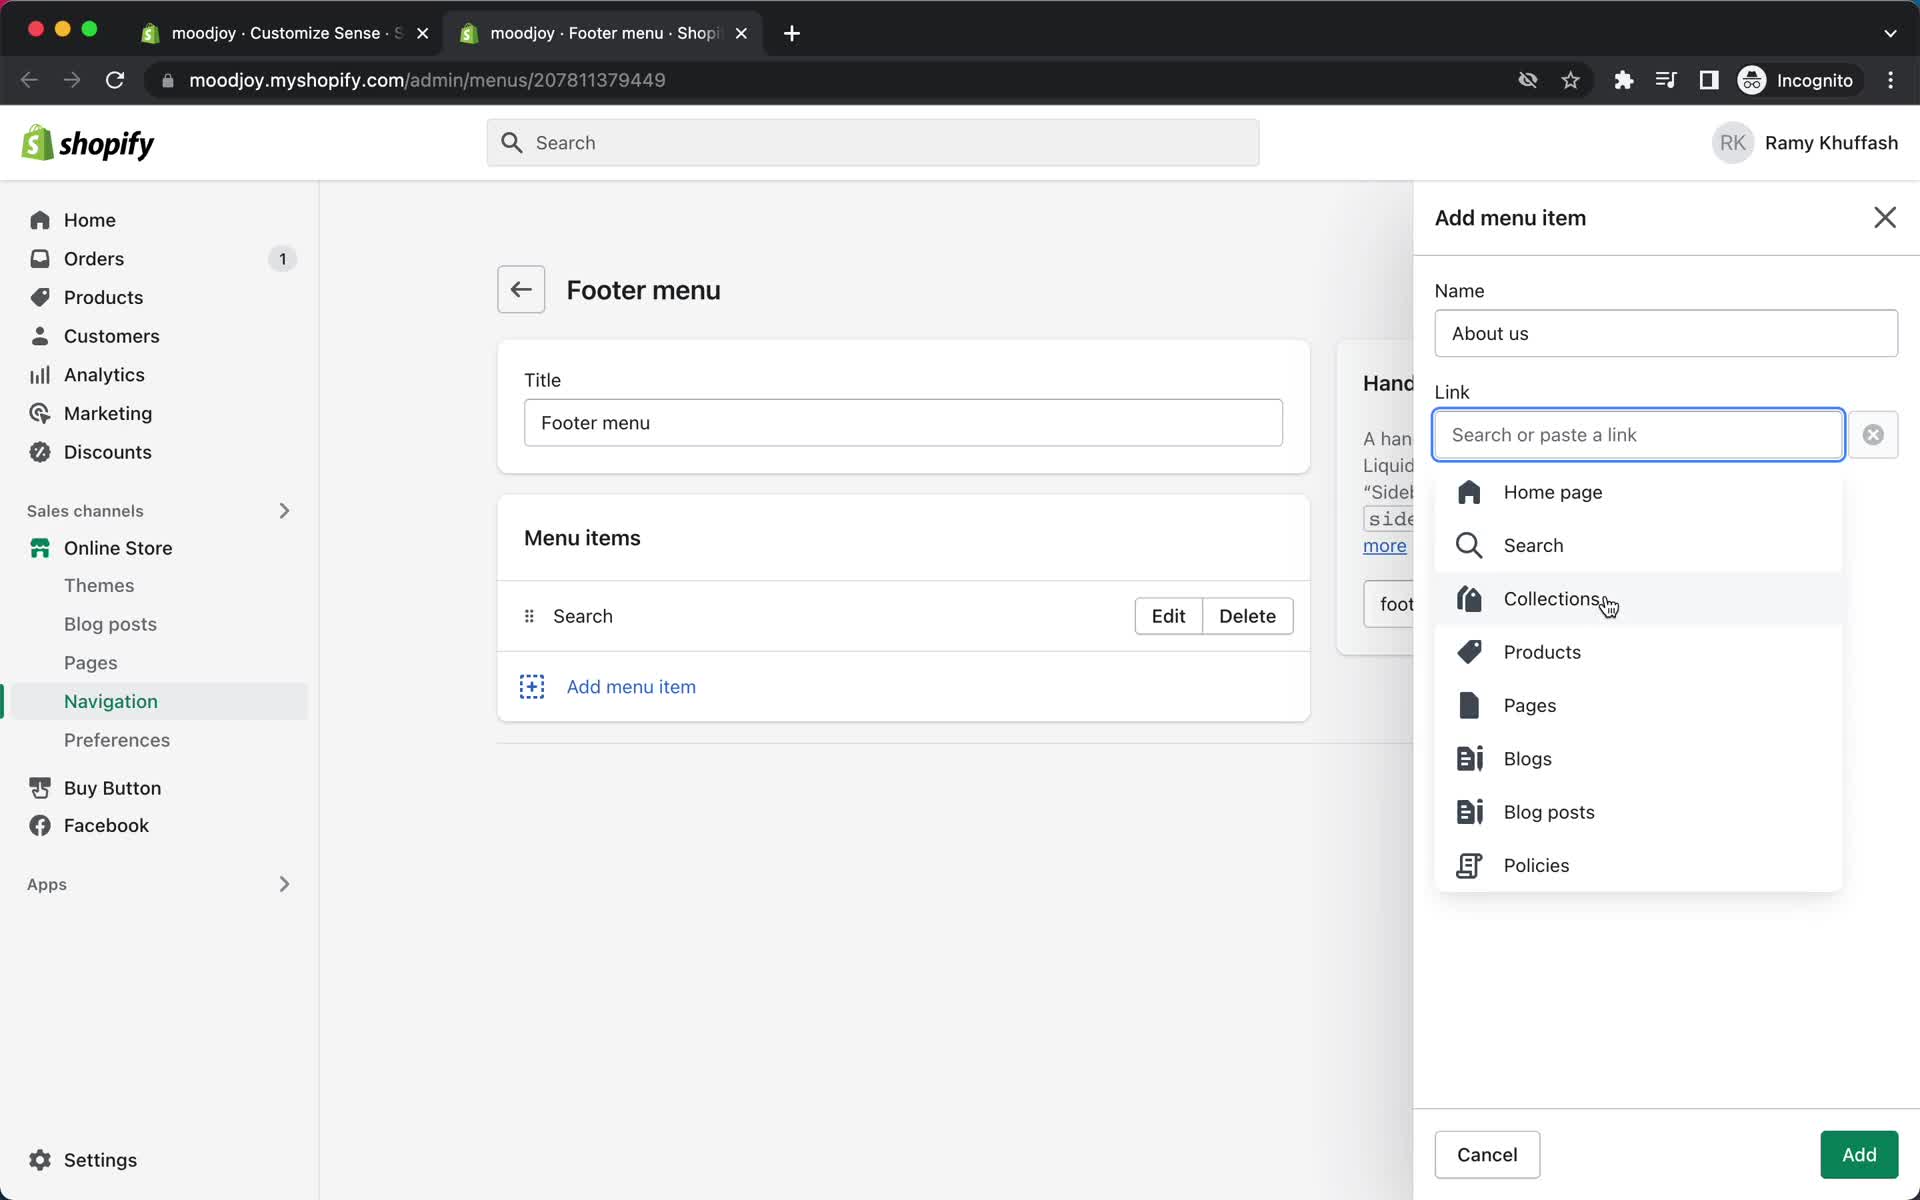Click Cancel to discard menu item changes
Image resolution: width=1920 pixels, height=1200 pixels.
pos(1487,1154)
